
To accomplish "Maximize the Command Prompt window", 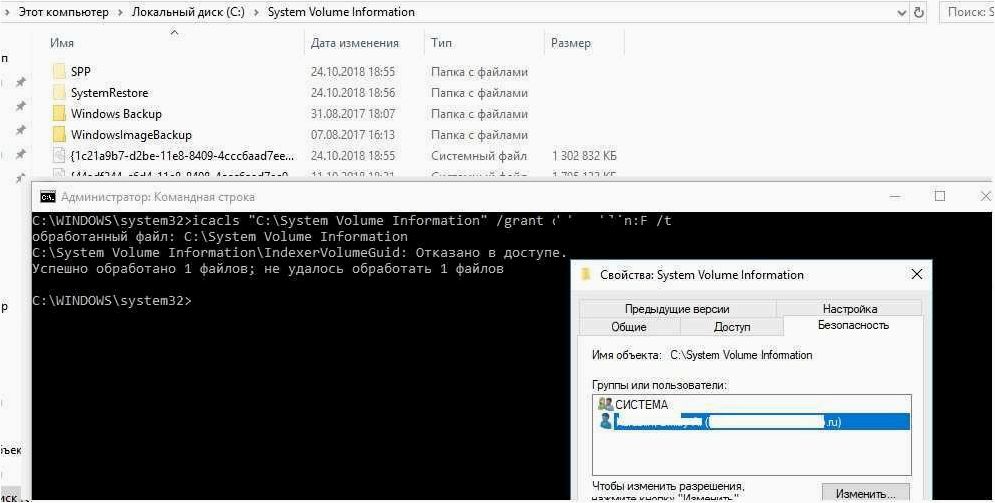I will click(x=940, y=197).
